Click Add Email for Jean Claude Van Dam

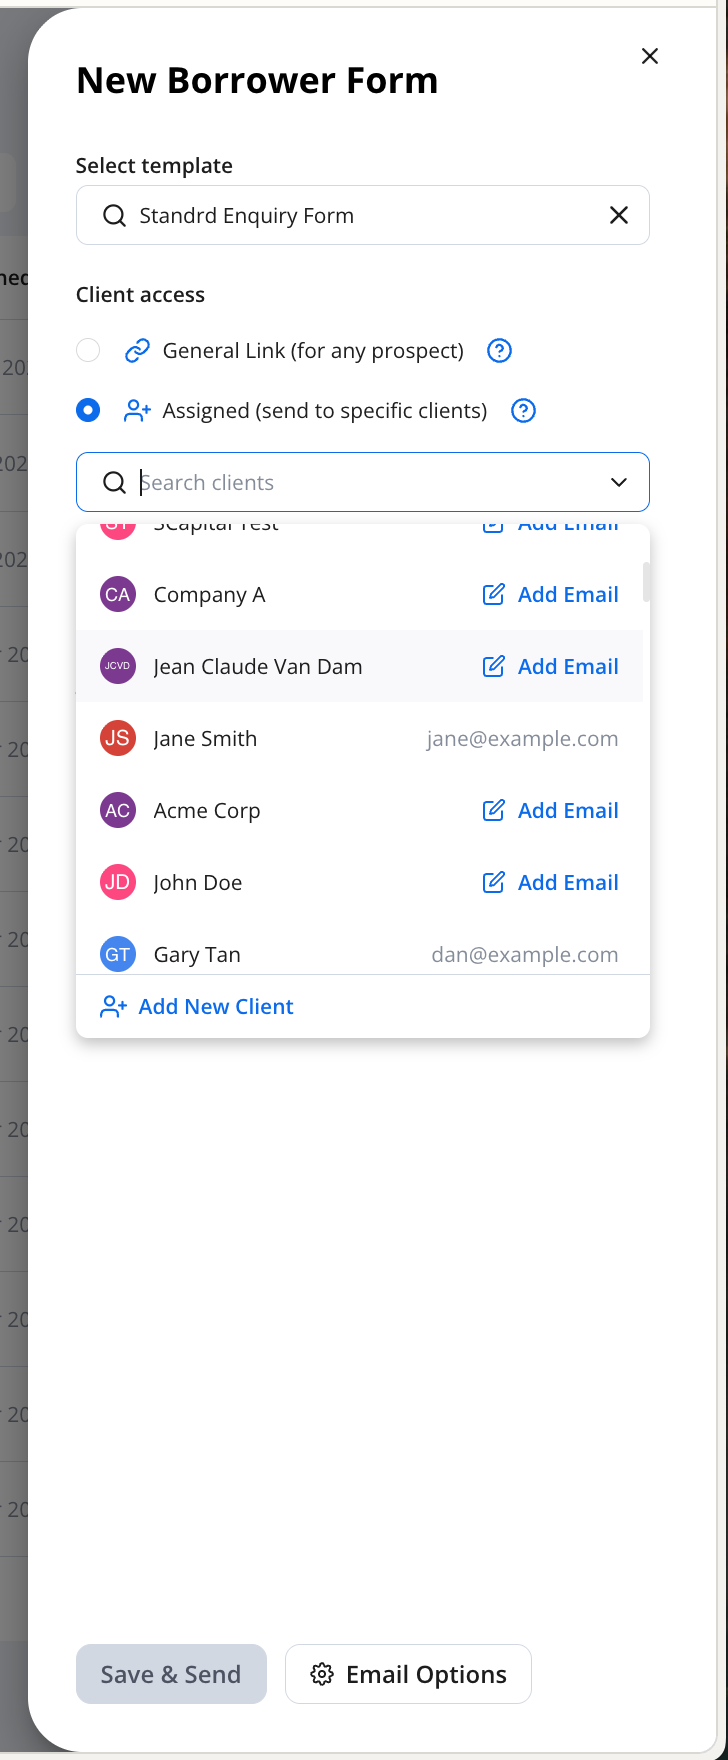click(551, 667)
